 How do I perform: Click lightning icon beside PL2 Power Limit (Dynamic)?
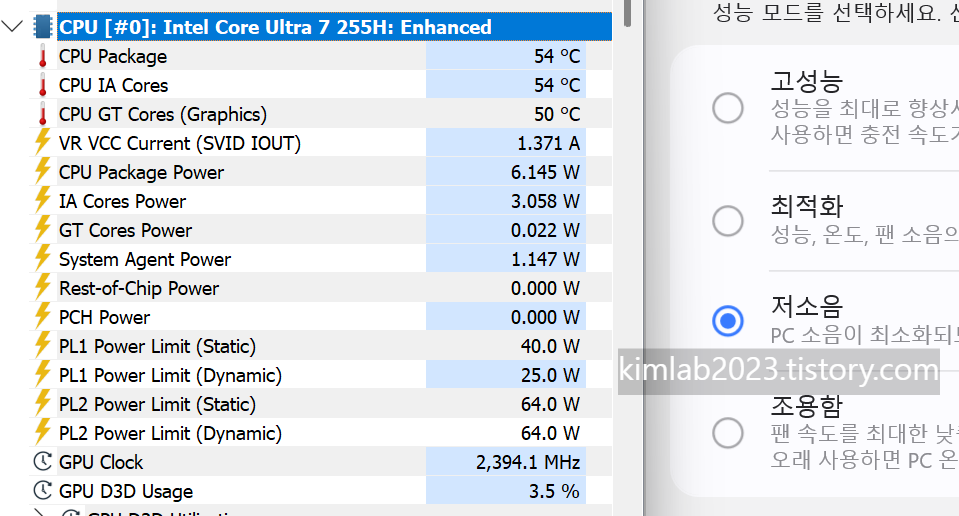tap(43, 433)
